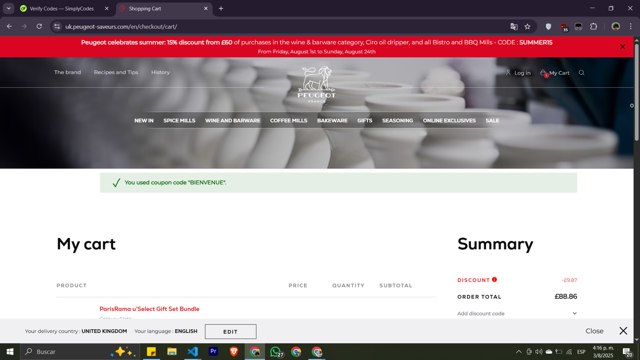The image size is (640, 360).
Task: Open the volume control in system tray
Action: click(539, 351)
